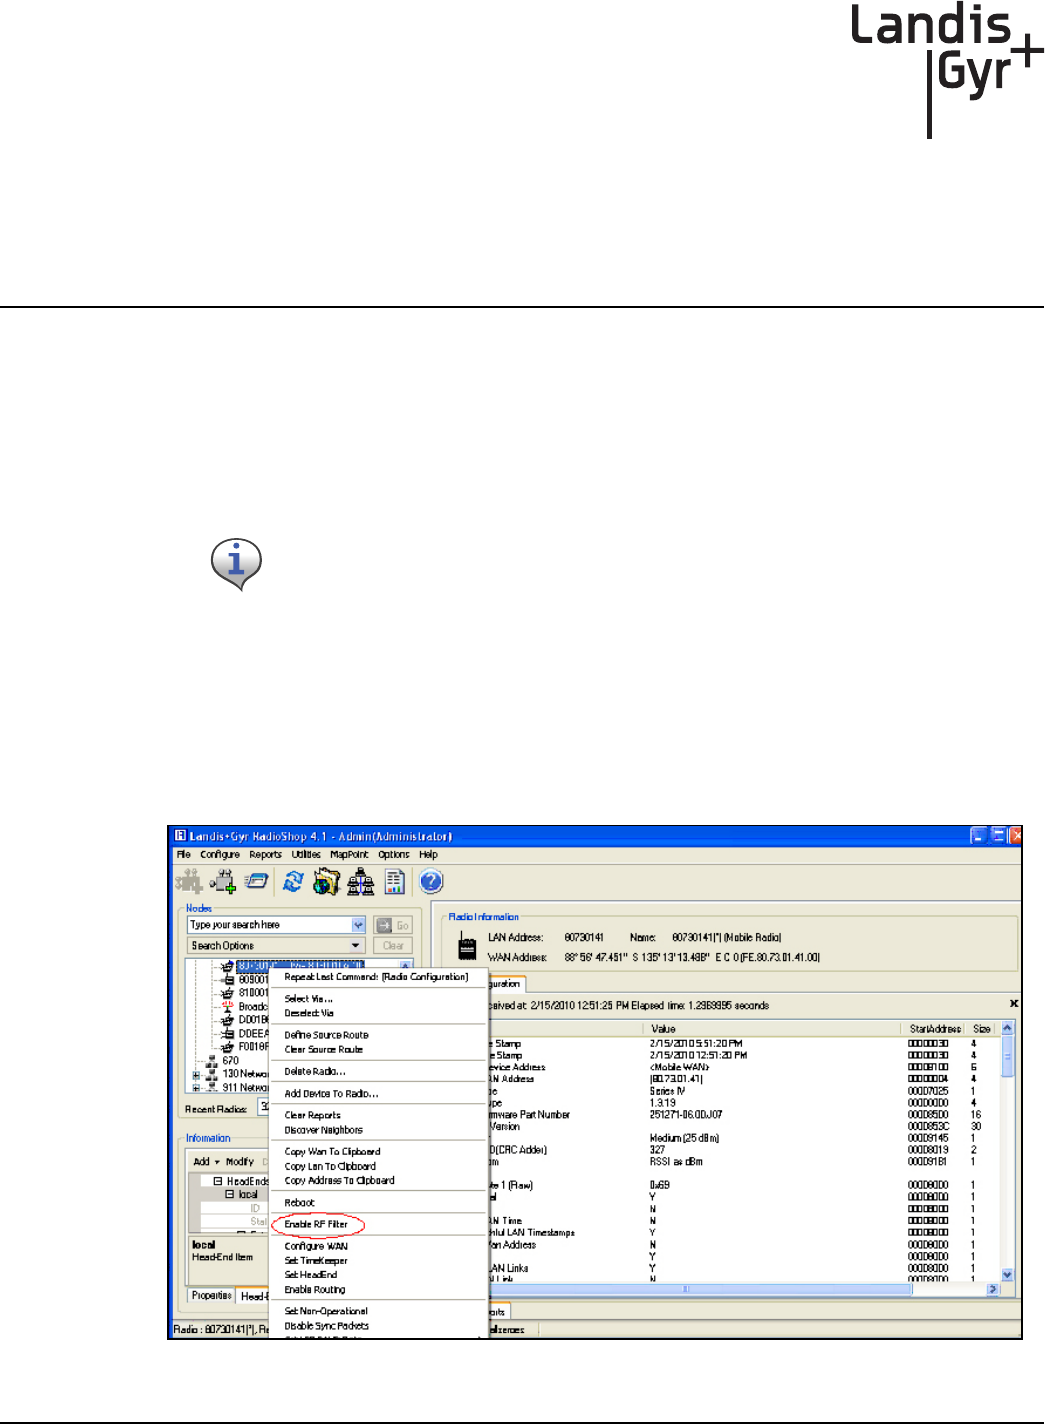Choose Reboot in context menu
Screen dimensions: 1045x1424
pyautogui.click(x=299, y=1203)
